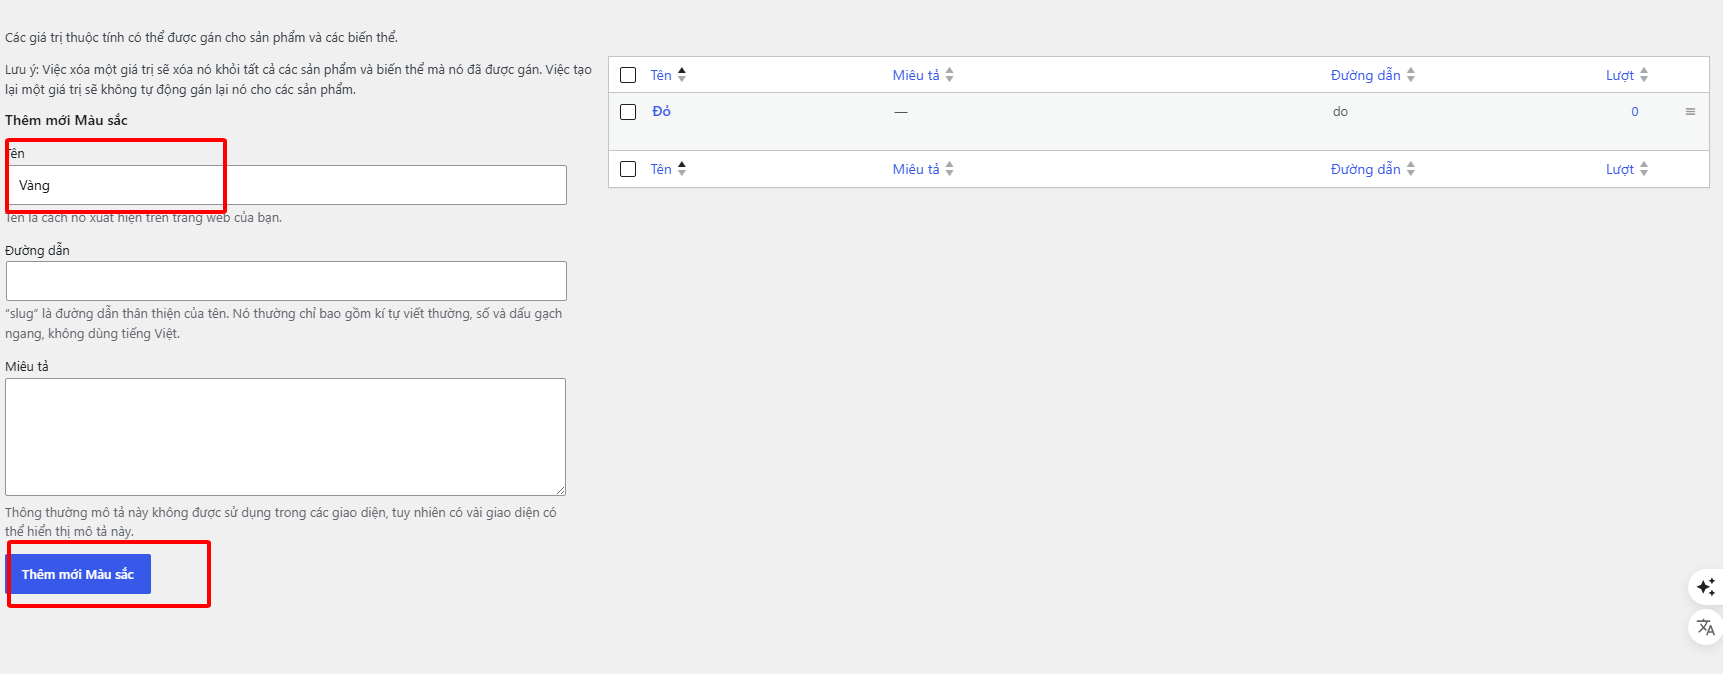Click the translate floating icon

pos(1706,628)
